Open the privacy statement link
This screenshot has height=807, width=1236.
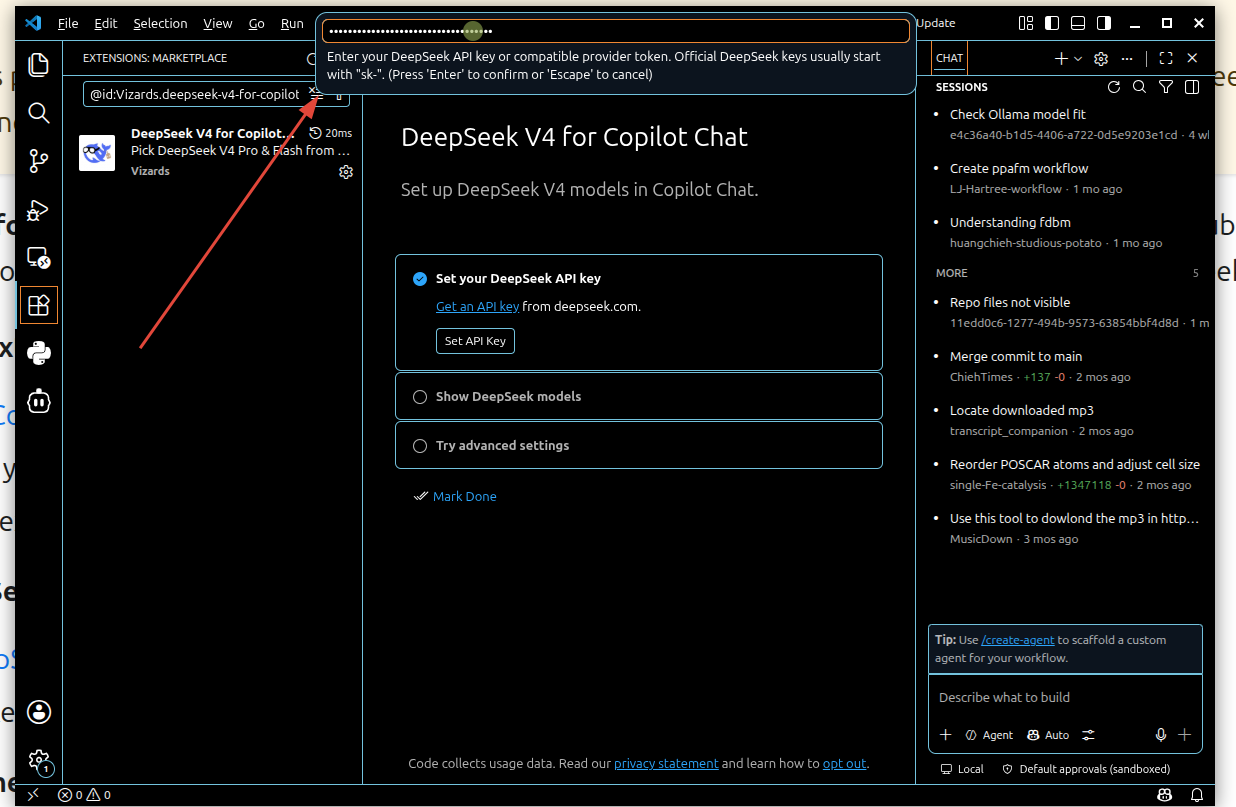(666, 764)
